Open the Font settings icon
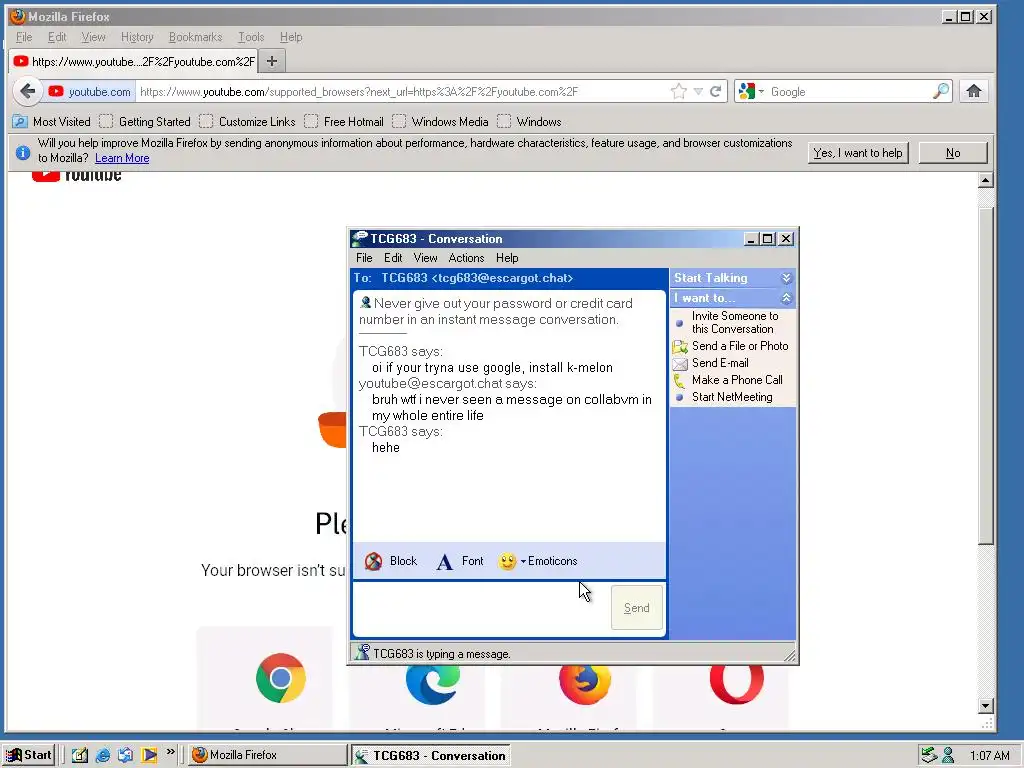1024x768 pixels. pyautogui.click(x=444, y=561)
